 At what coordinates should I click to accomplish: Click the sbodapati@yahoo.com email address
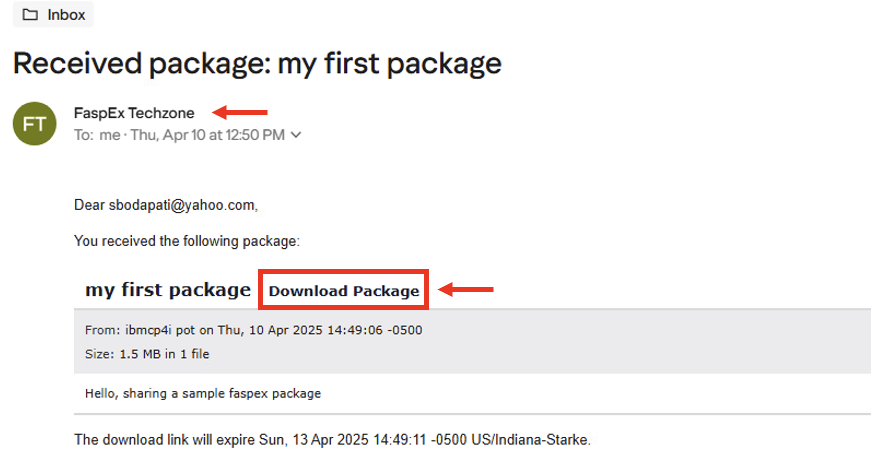click(x=182, y=205)
